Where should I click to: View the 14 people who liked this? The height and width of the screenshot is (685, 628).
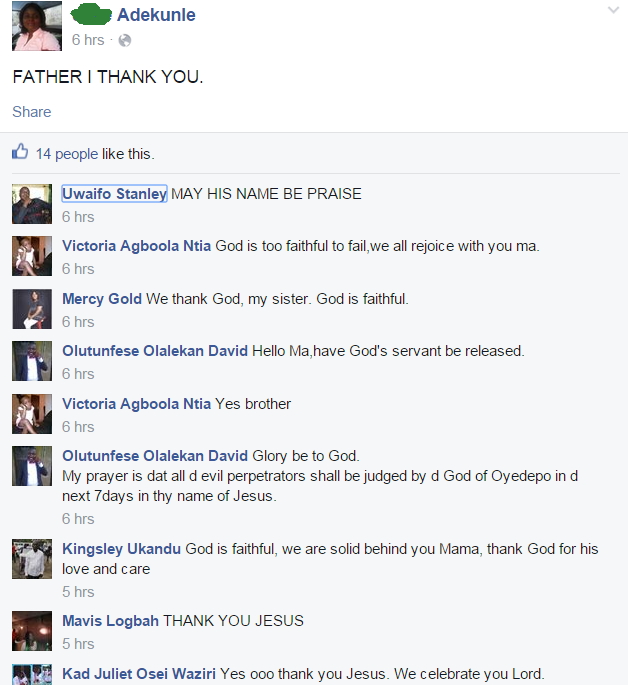coord(67,154)
